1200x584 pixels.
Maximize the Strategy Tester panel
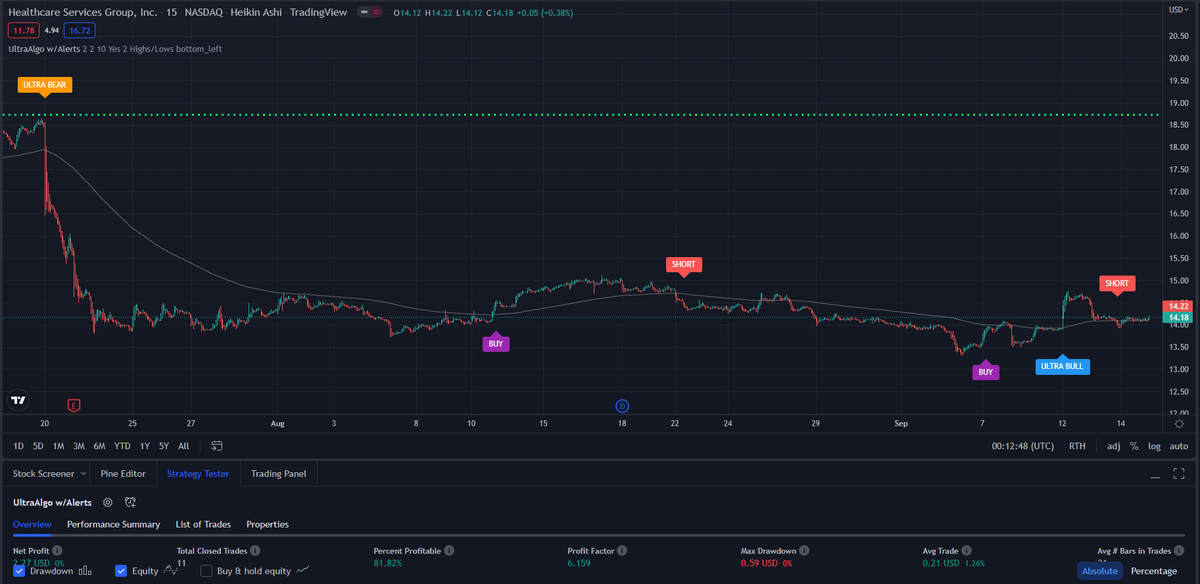[x=1180, y=474]
